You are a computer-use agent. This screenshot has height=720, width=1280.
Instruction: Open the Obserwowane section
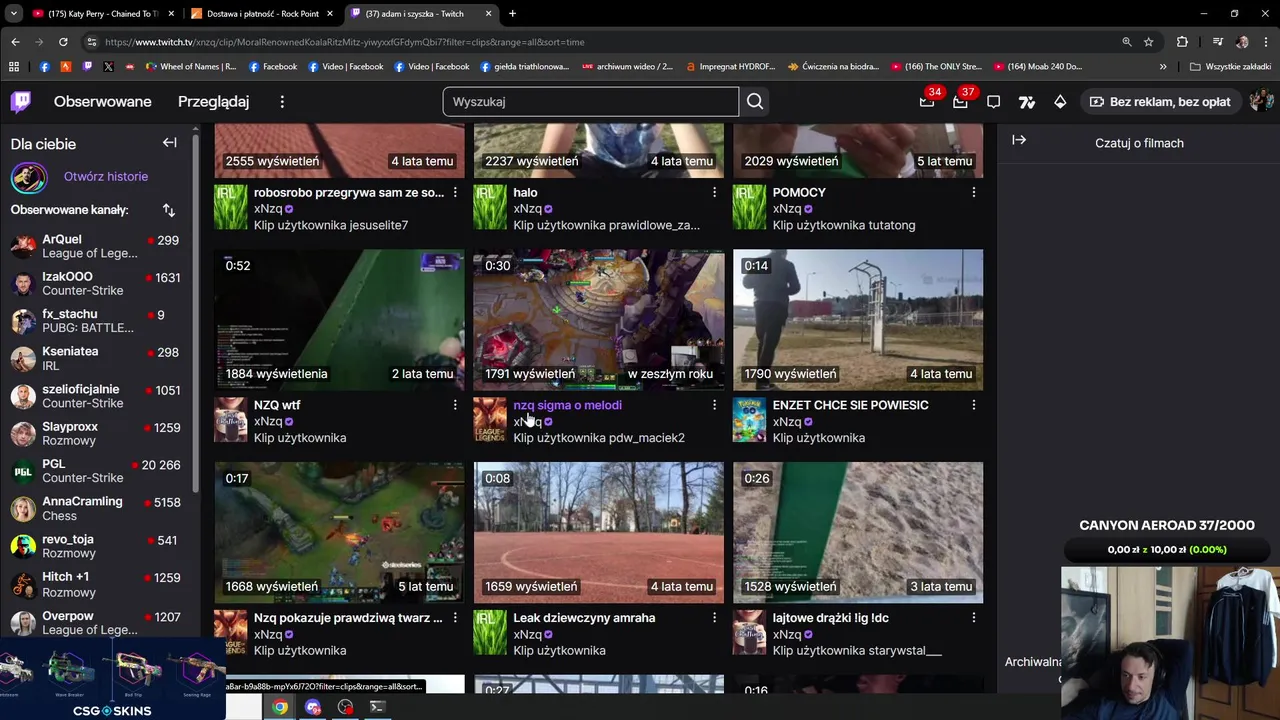[103, 102]
